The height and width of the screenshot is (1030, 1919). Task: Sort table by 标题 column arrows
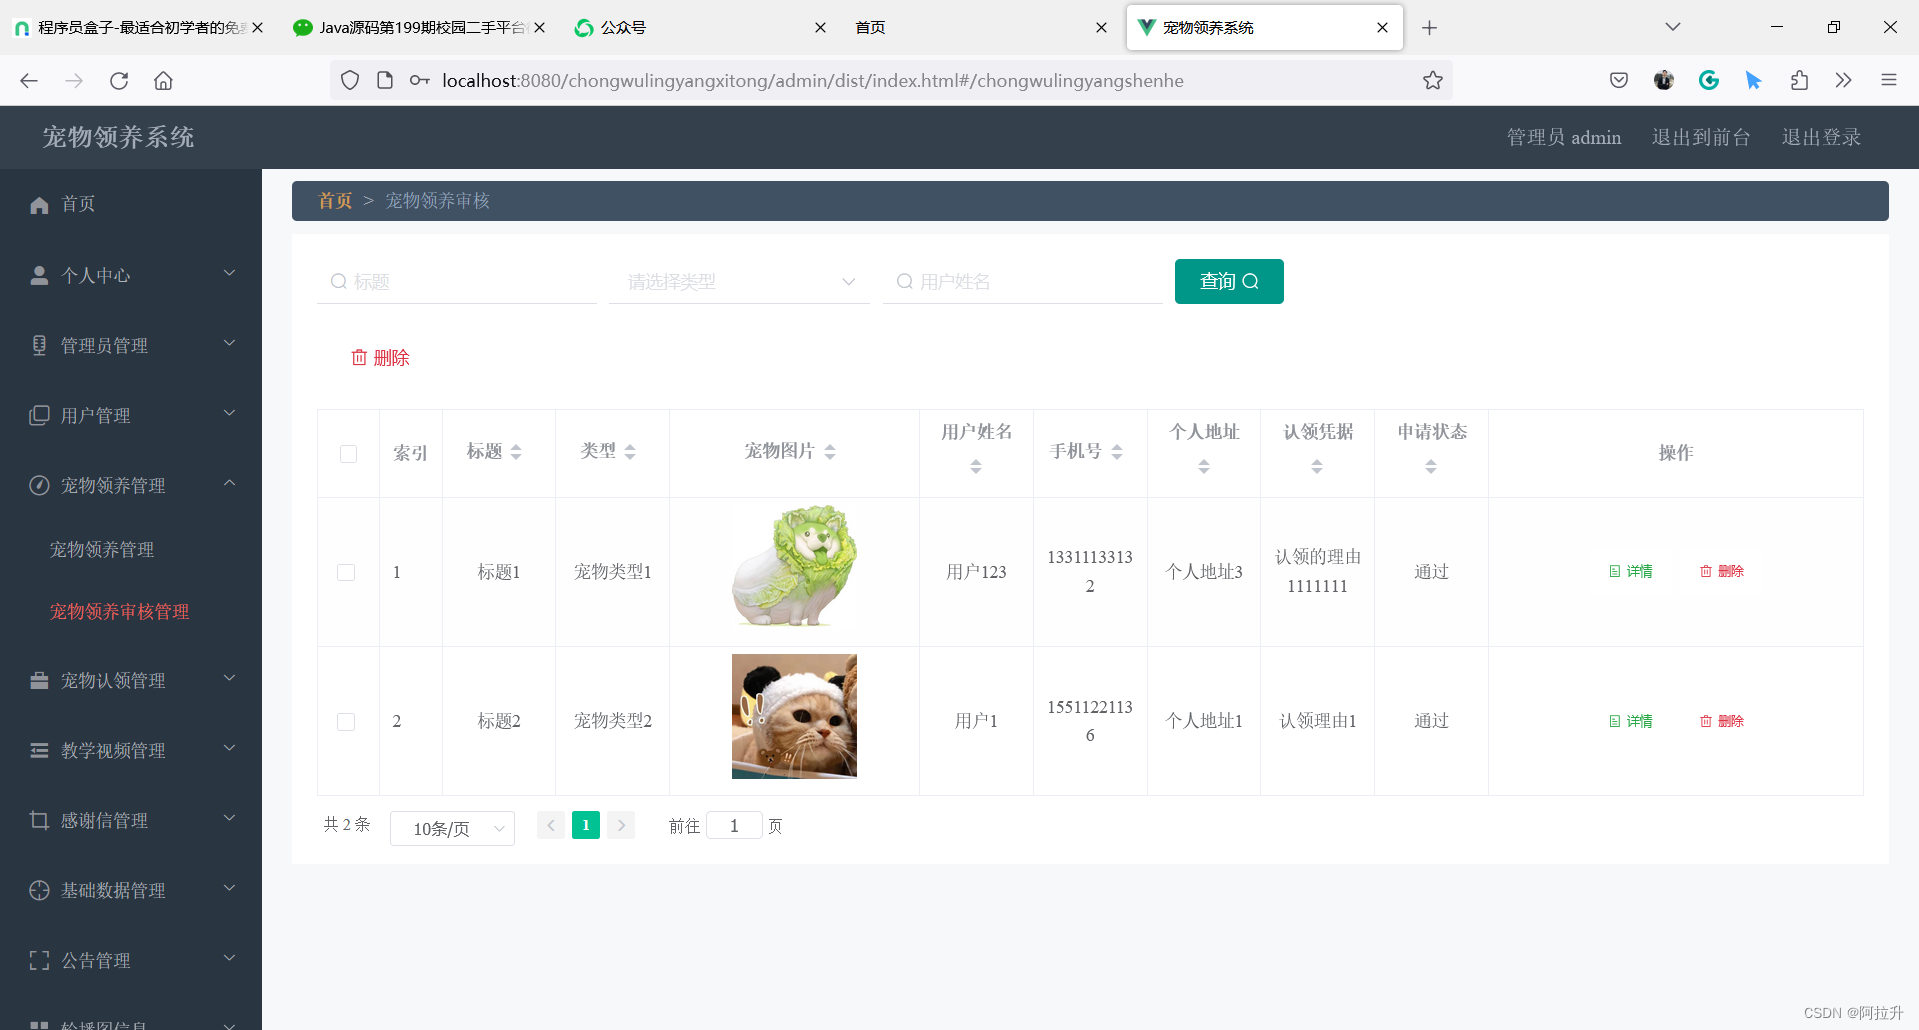tap(516, 452)
